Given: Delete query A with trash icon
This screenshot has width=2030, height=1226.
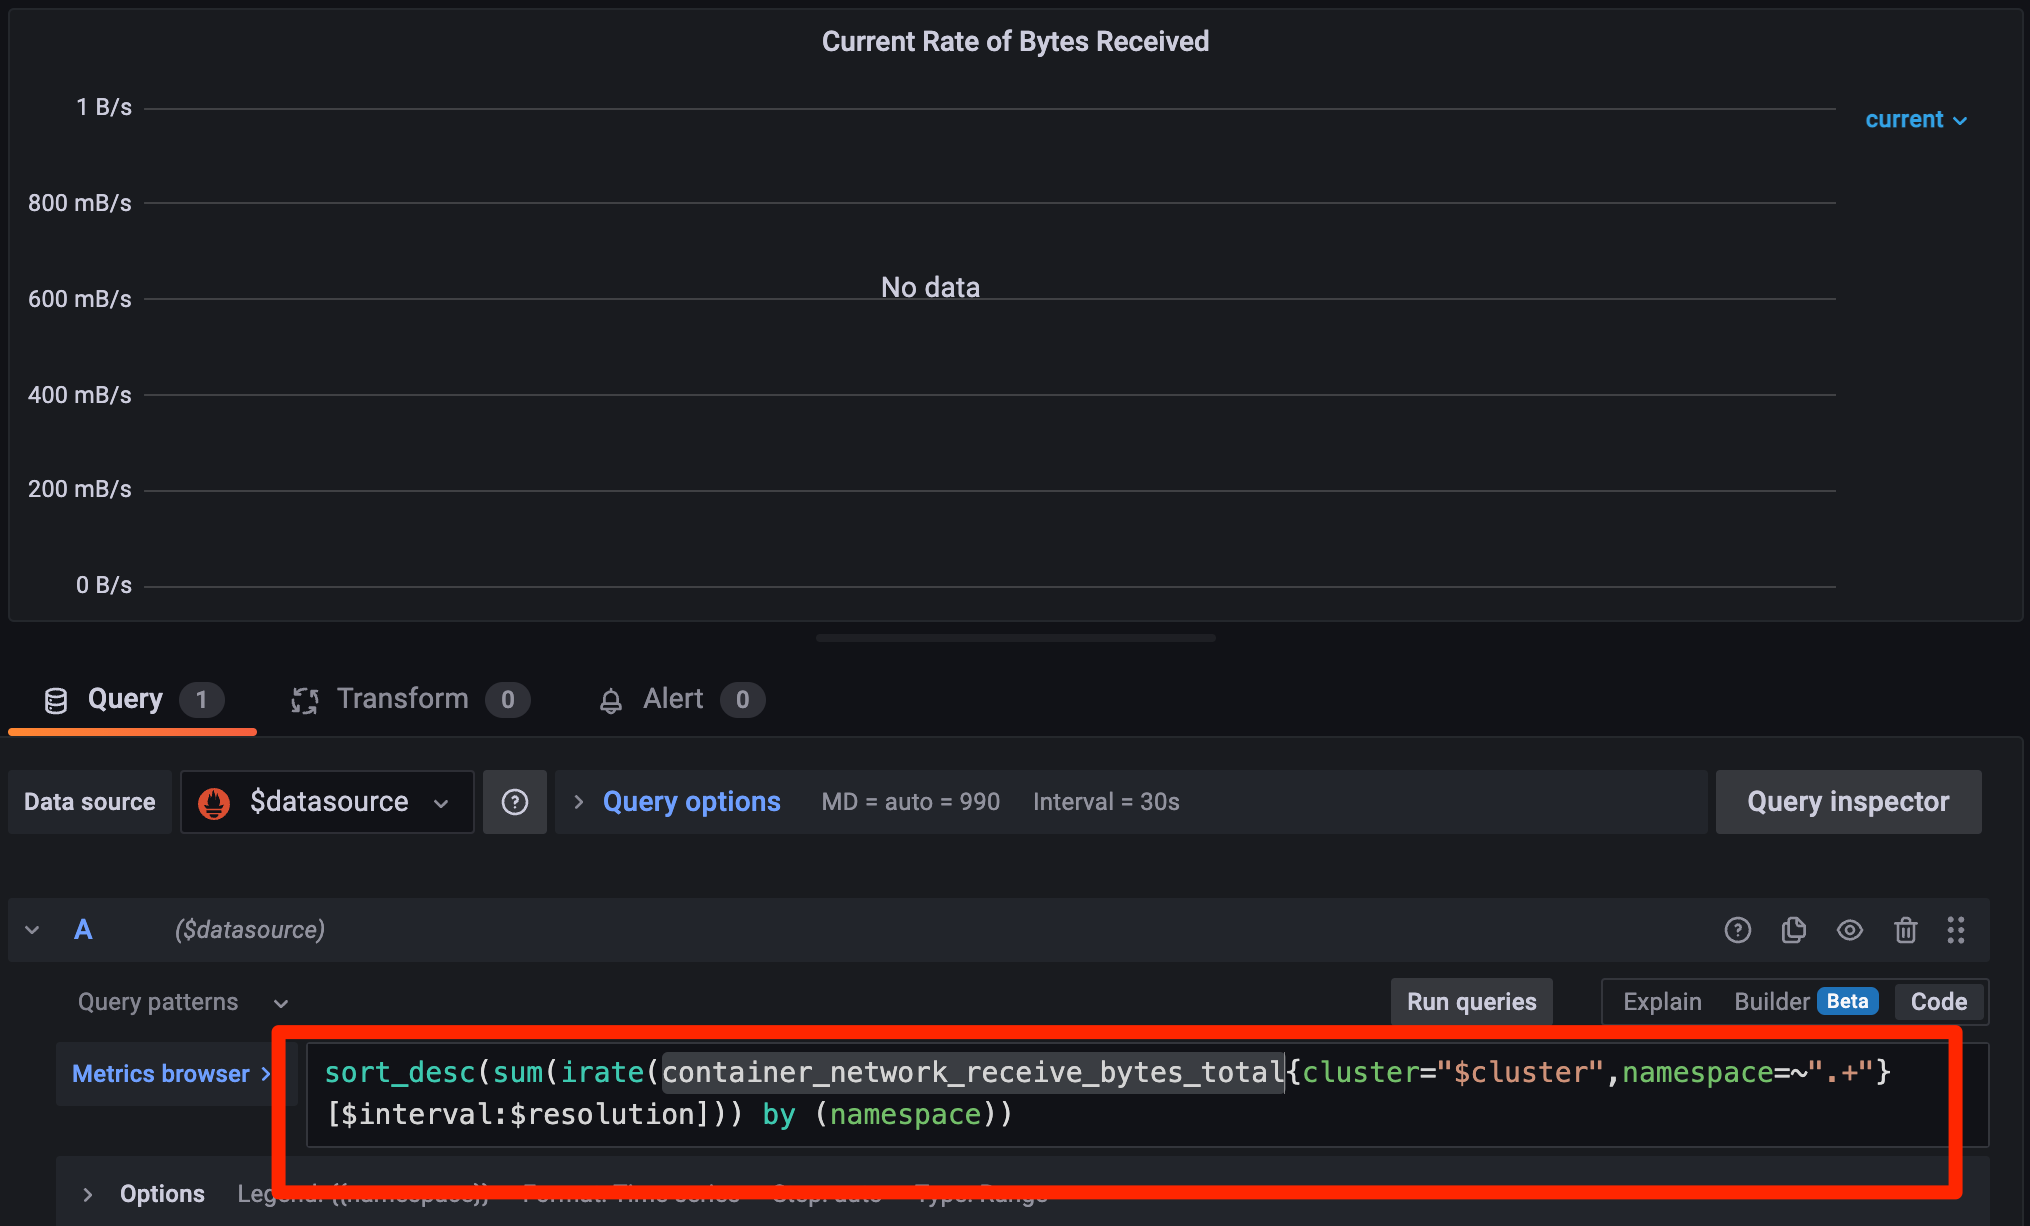Looking at the screenshot, I should click(1905, 929).
